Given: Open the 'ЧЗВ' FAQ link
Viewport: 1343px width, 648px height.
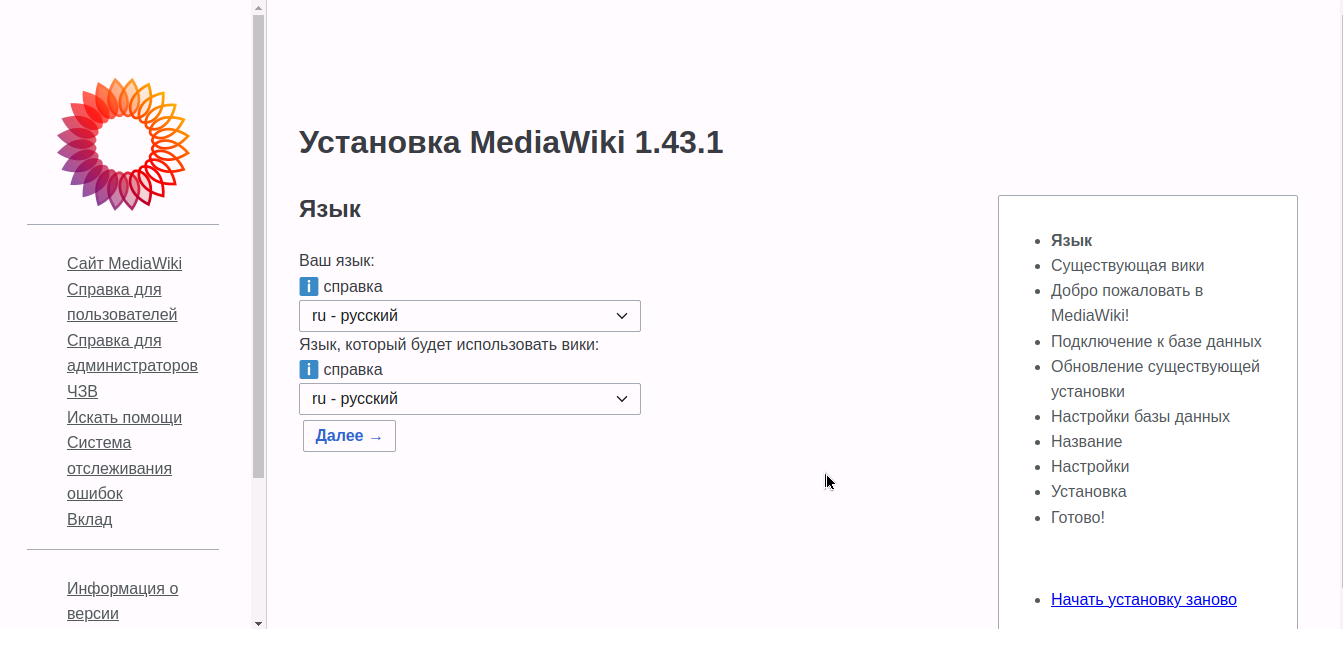Looking at the screenshot, I should tap(82, 391).
